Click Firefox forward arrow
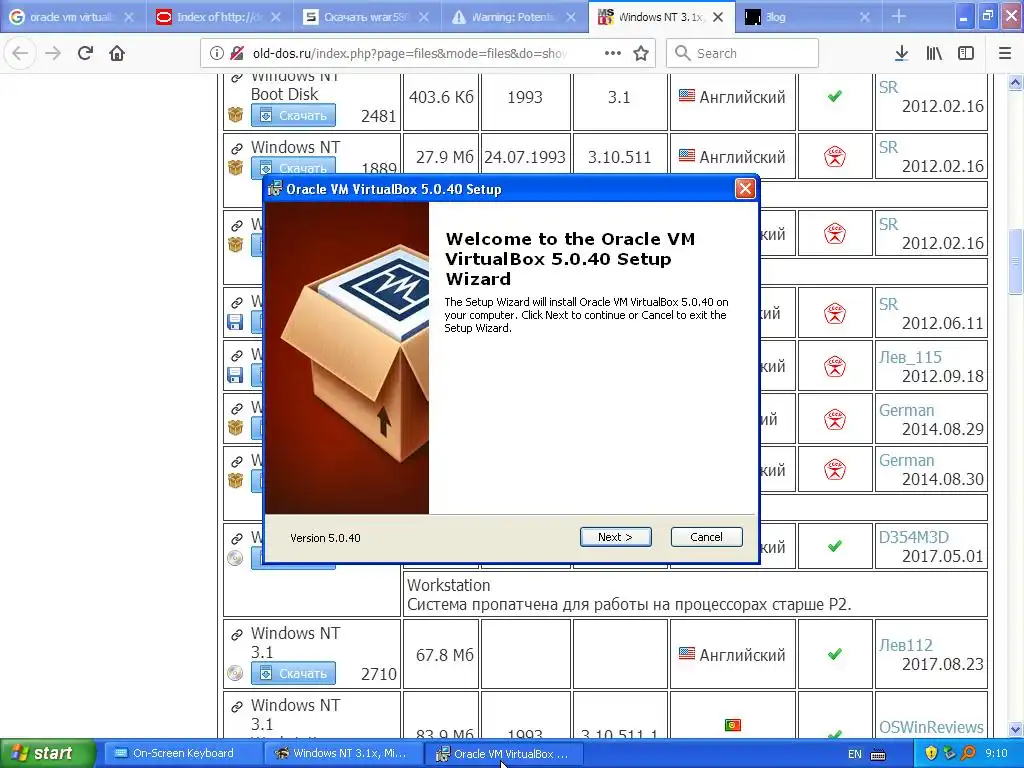This screenshot has width=1024, height=768. (53, 53)
